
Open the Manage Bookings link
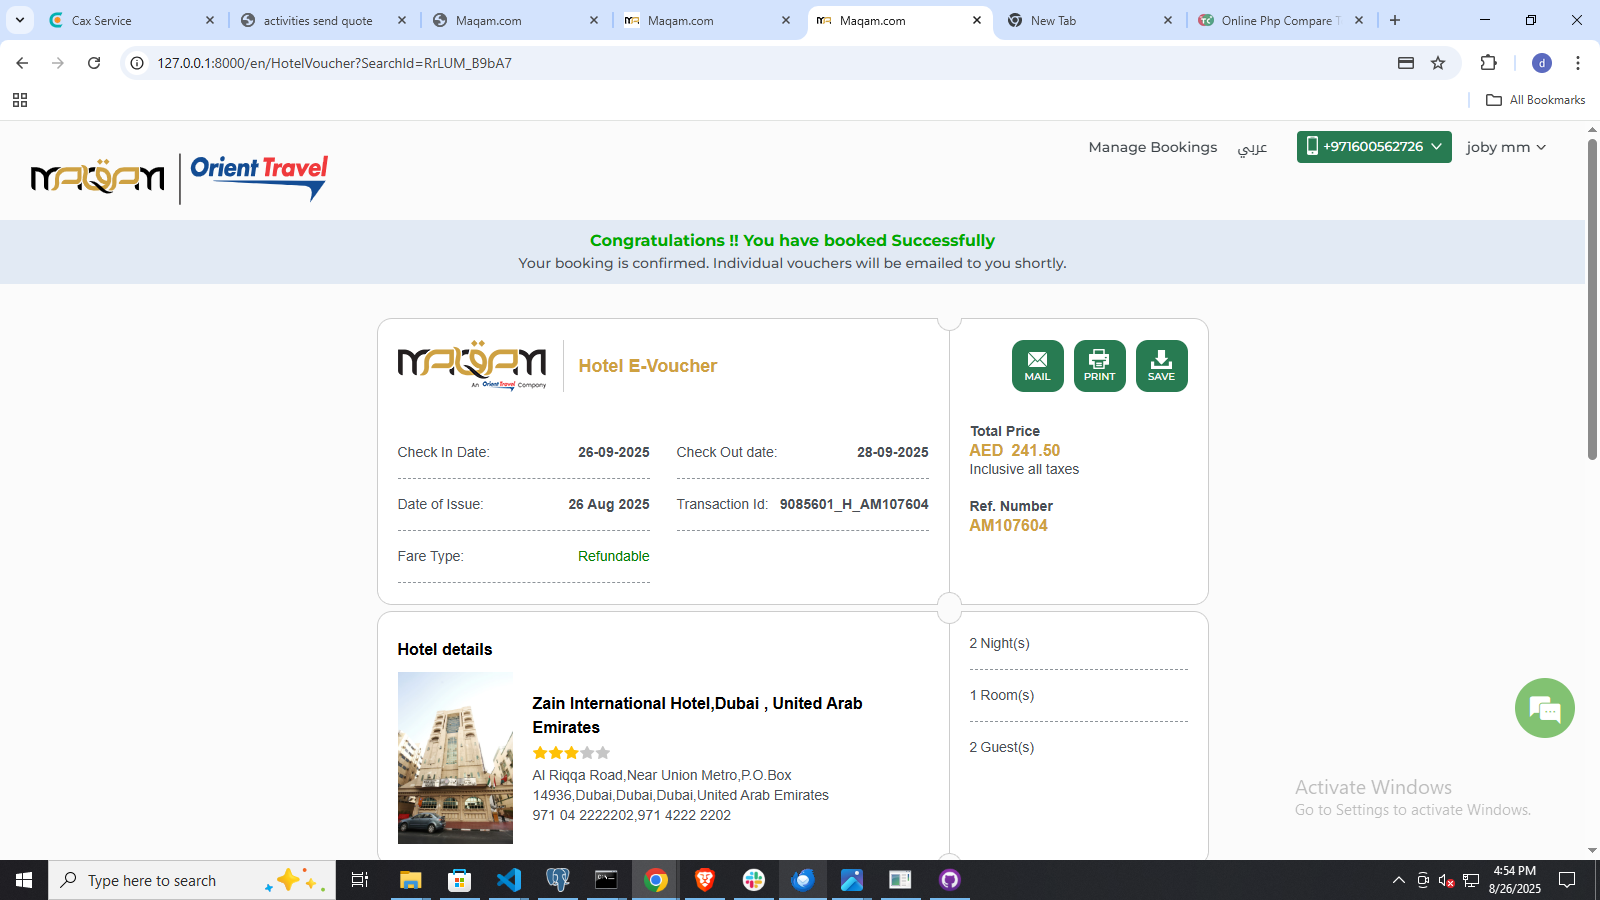pos(1152,147)
